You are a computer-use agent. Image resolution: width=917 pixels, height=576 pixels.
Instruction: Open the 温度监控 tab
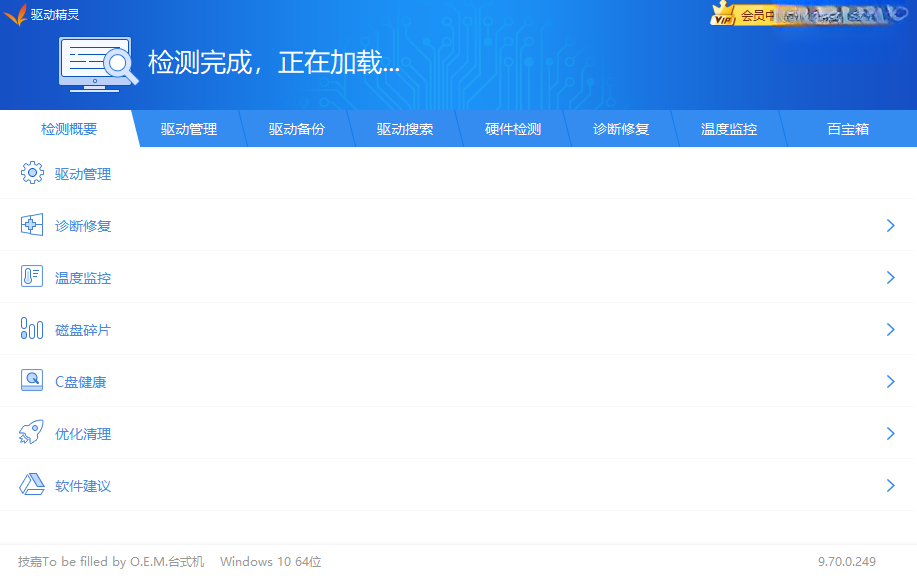(x=729, y=129)
